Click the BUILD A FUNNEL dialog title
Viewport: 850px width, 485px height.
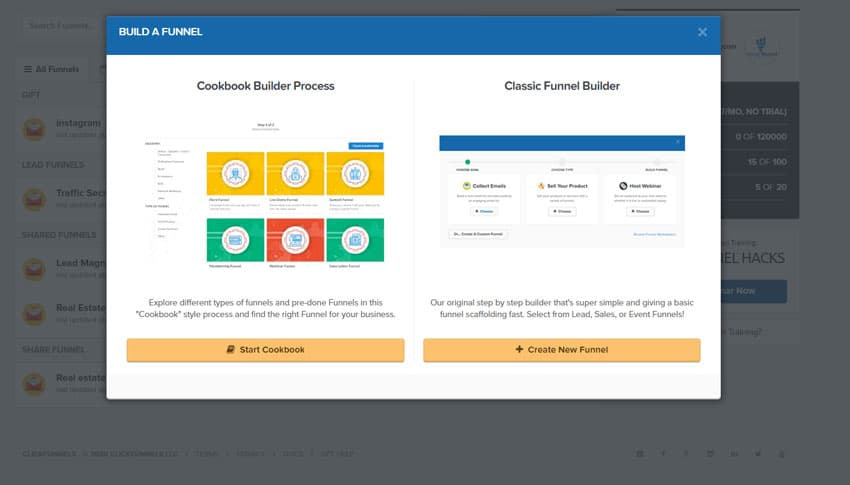[160, 32]
